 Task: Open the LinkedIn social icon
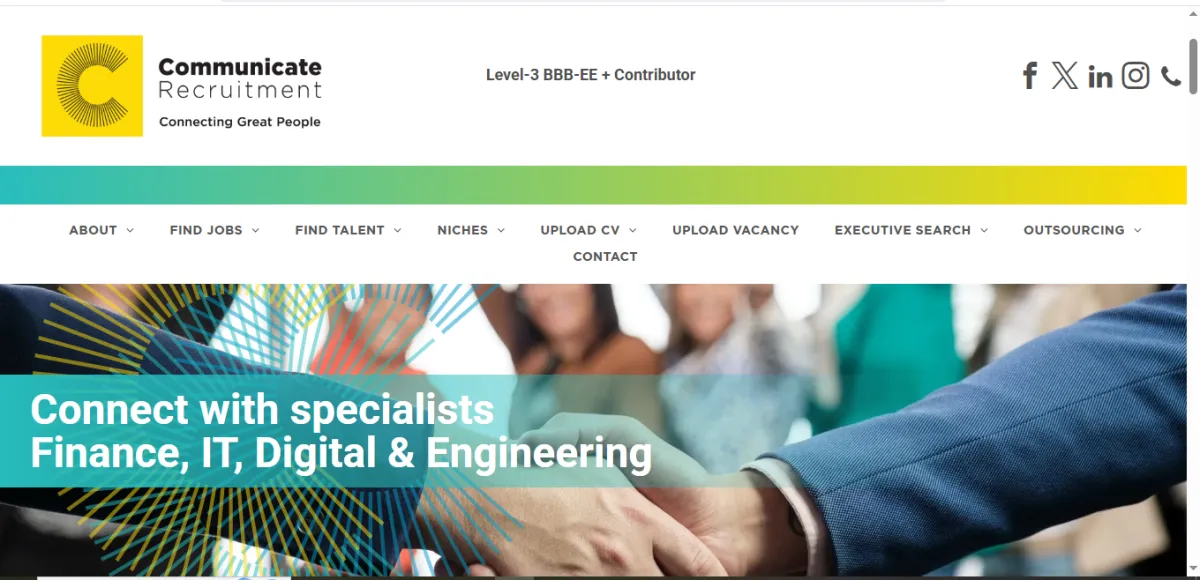tap(1100, 77)
